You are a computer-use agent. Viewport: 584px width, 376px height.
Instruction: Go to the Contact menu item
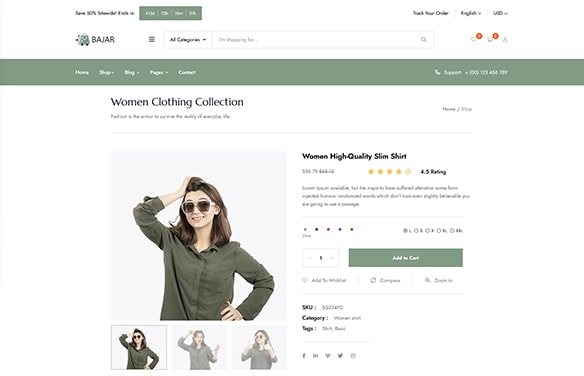pos(187,72)
